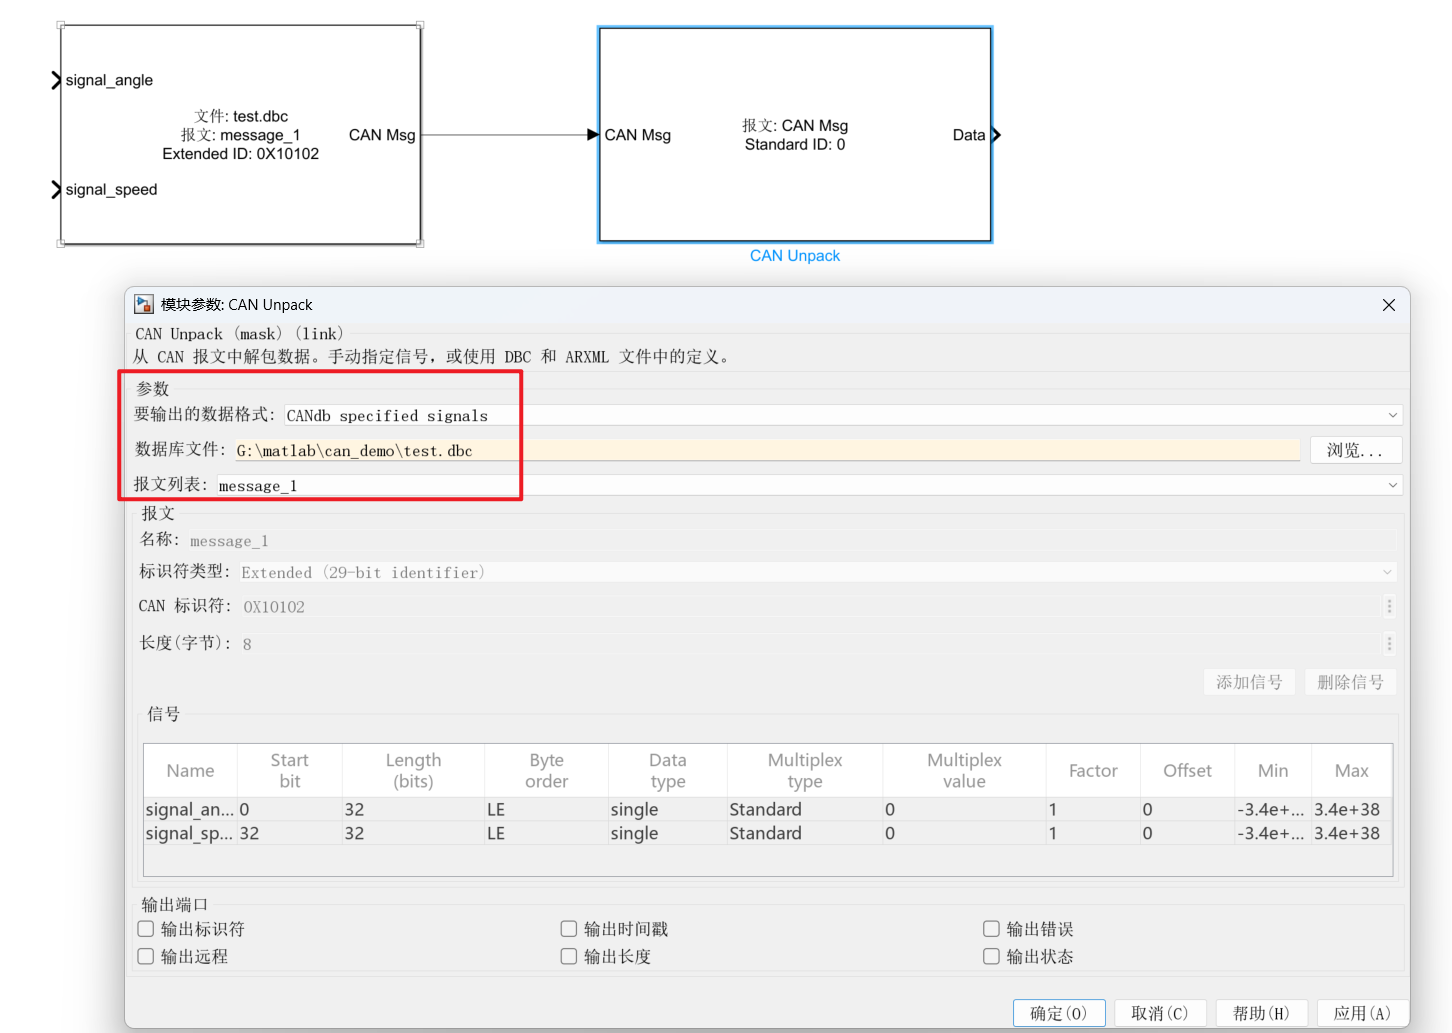
Task: Click the 数据库文件 path input field
Action: click(x=767, y=450)
